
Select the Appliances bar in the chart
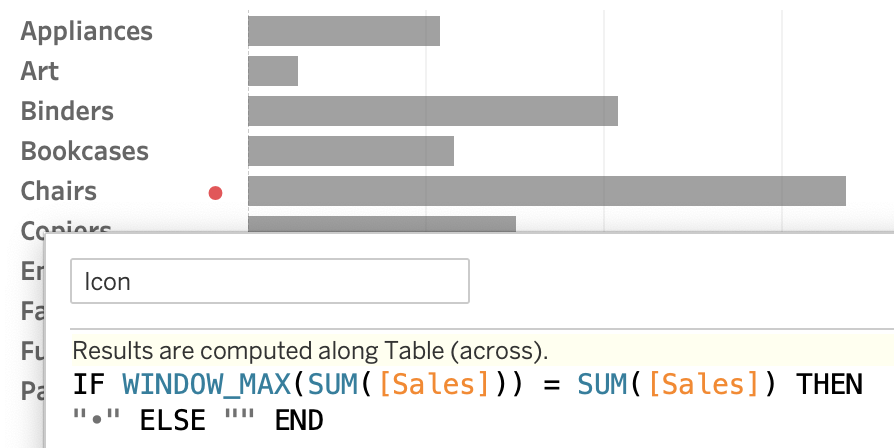click(344, 31)
